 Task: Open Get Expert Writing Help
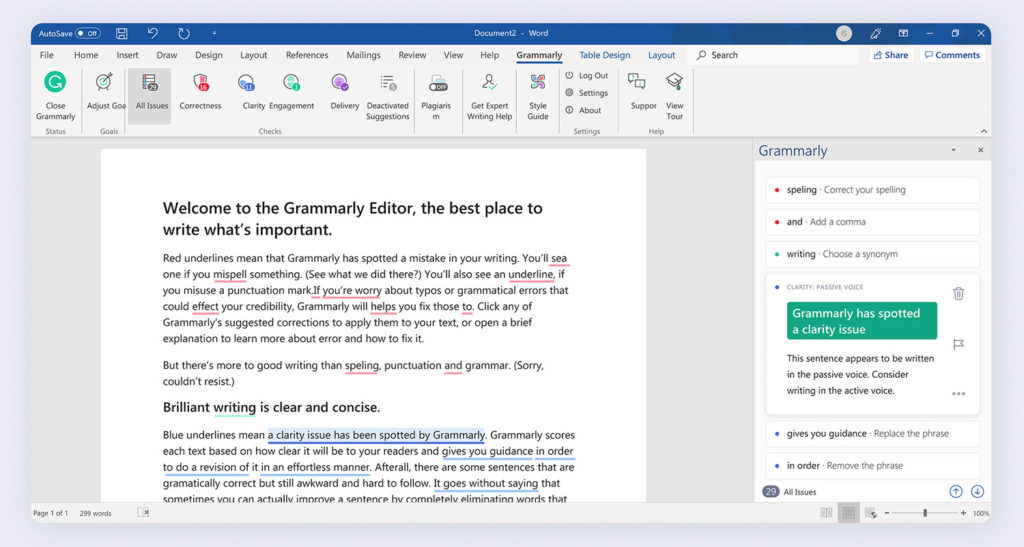(489, 97)
